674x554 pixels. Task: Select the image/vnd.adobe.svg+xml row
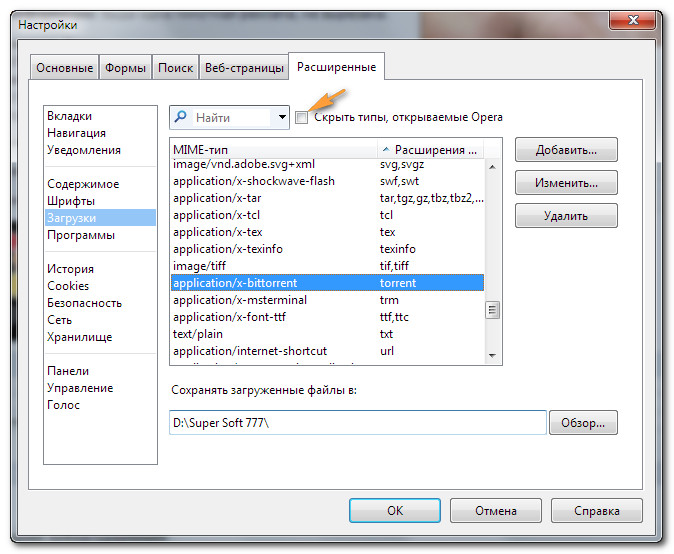(x=328, y=164)
